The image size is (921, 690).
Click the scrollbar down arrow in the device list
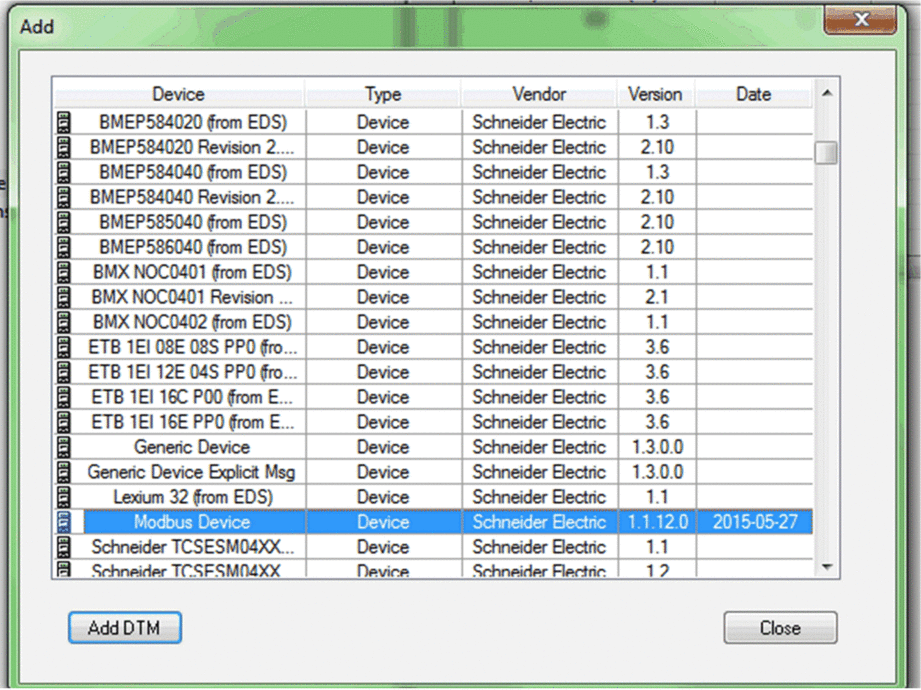click(827, 567)
